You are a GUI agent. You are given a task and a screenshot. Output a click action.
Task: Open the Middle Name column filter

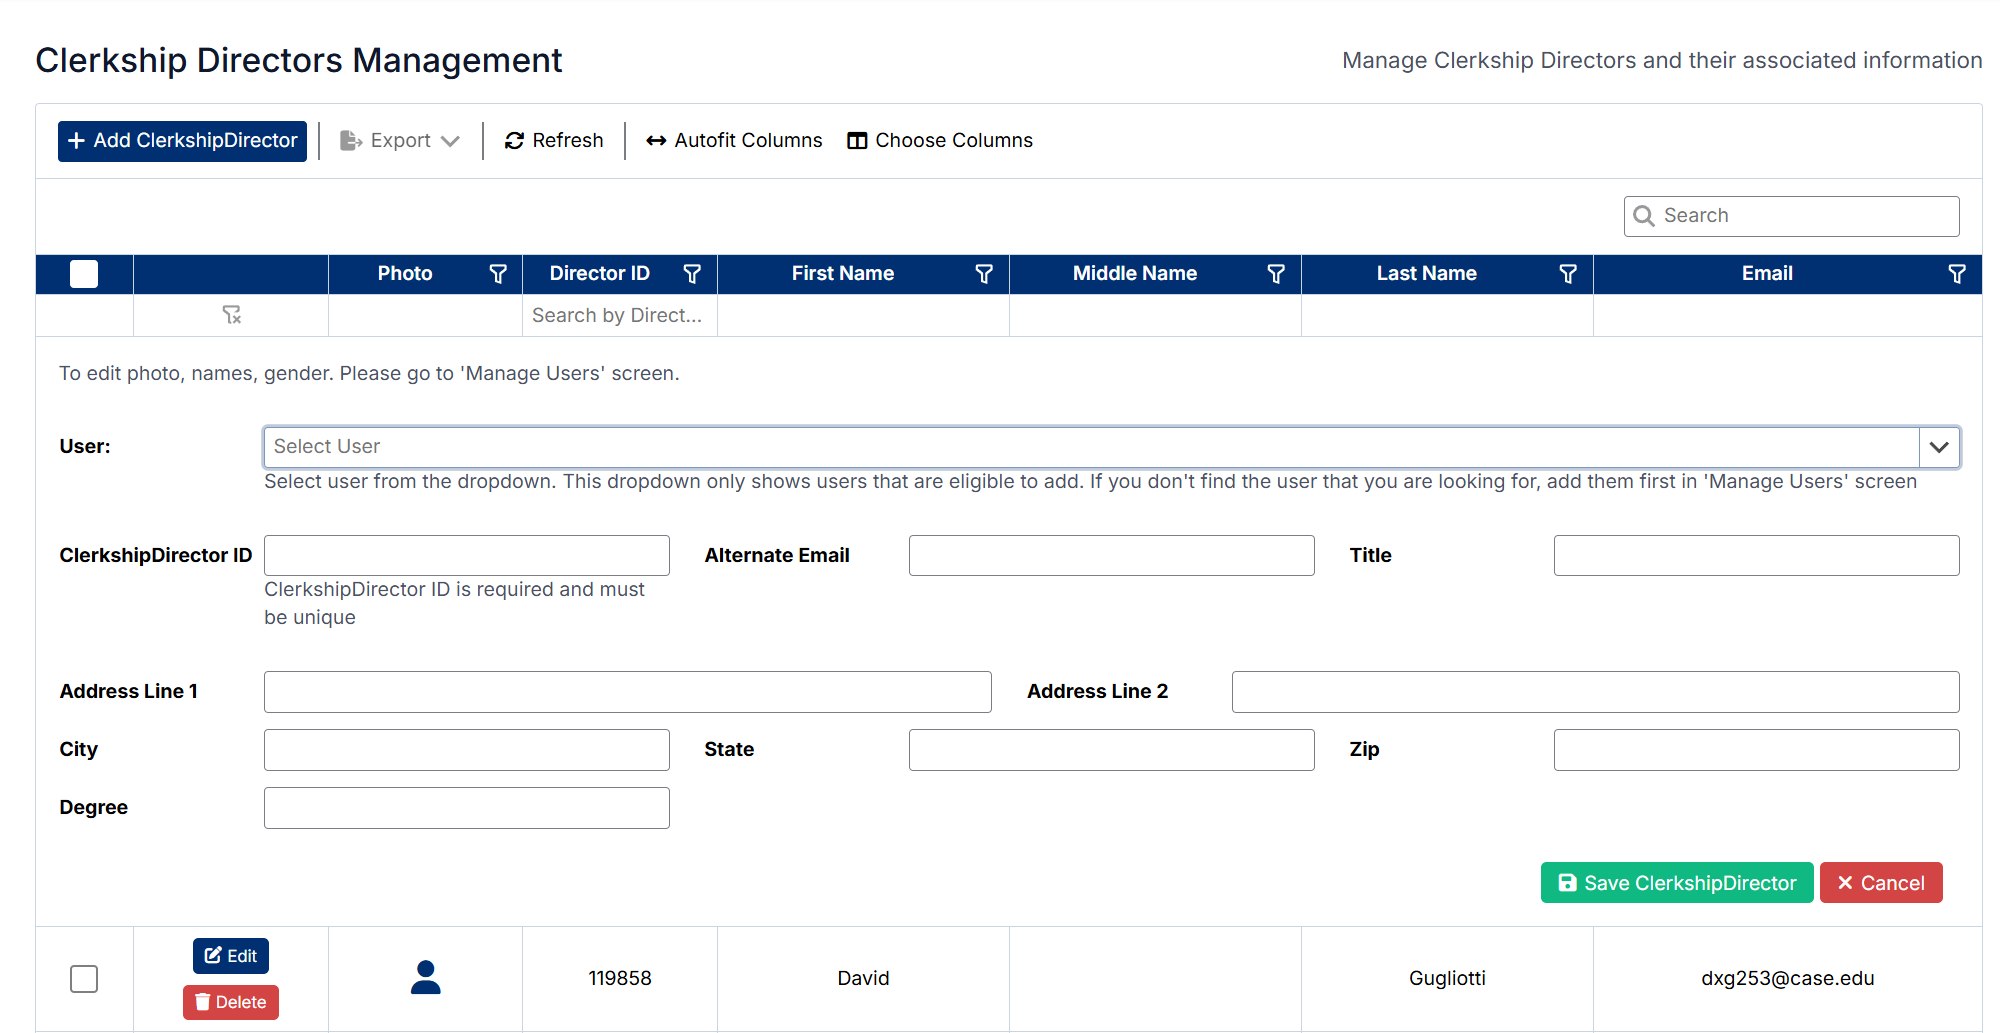pos(1275,274)
